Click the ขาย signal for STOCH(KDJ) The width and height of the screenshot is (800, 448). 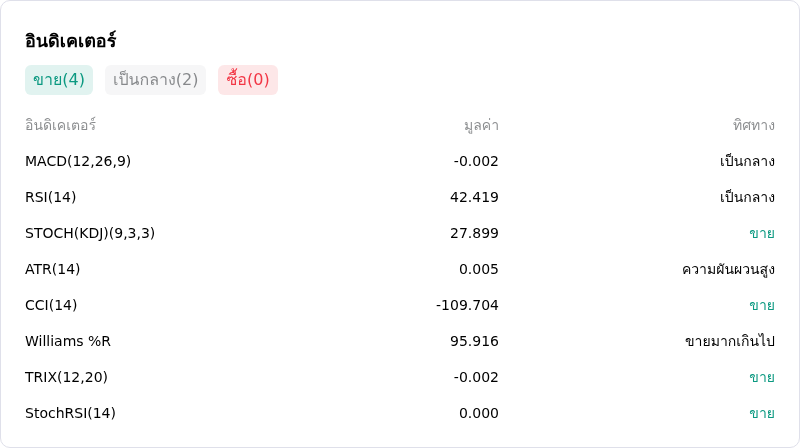pos(762,233)
